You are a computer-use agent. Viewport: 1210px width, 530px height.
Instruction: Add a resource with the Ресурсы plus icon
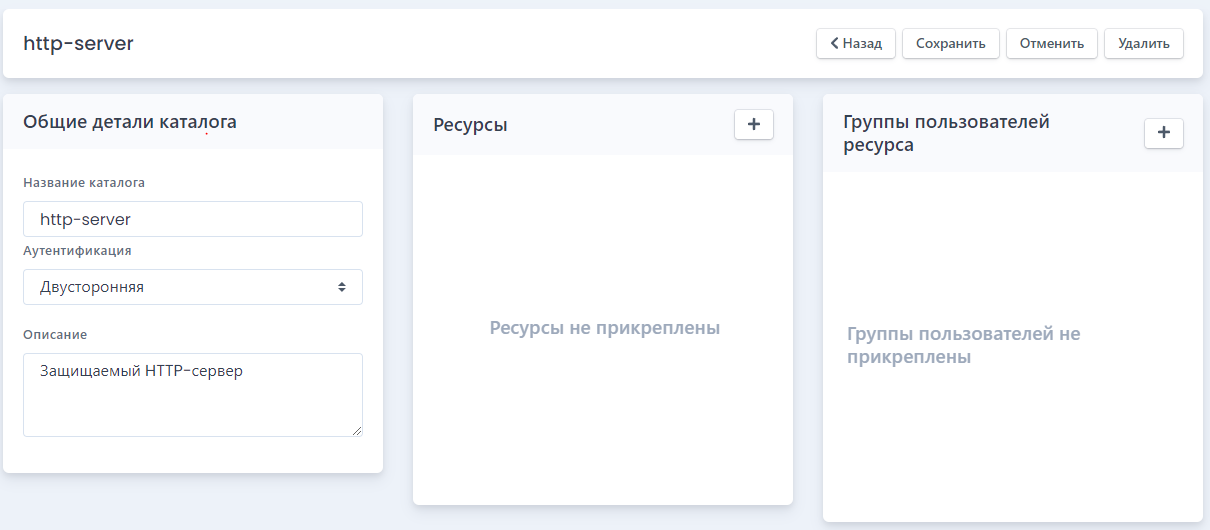[754, 124]
